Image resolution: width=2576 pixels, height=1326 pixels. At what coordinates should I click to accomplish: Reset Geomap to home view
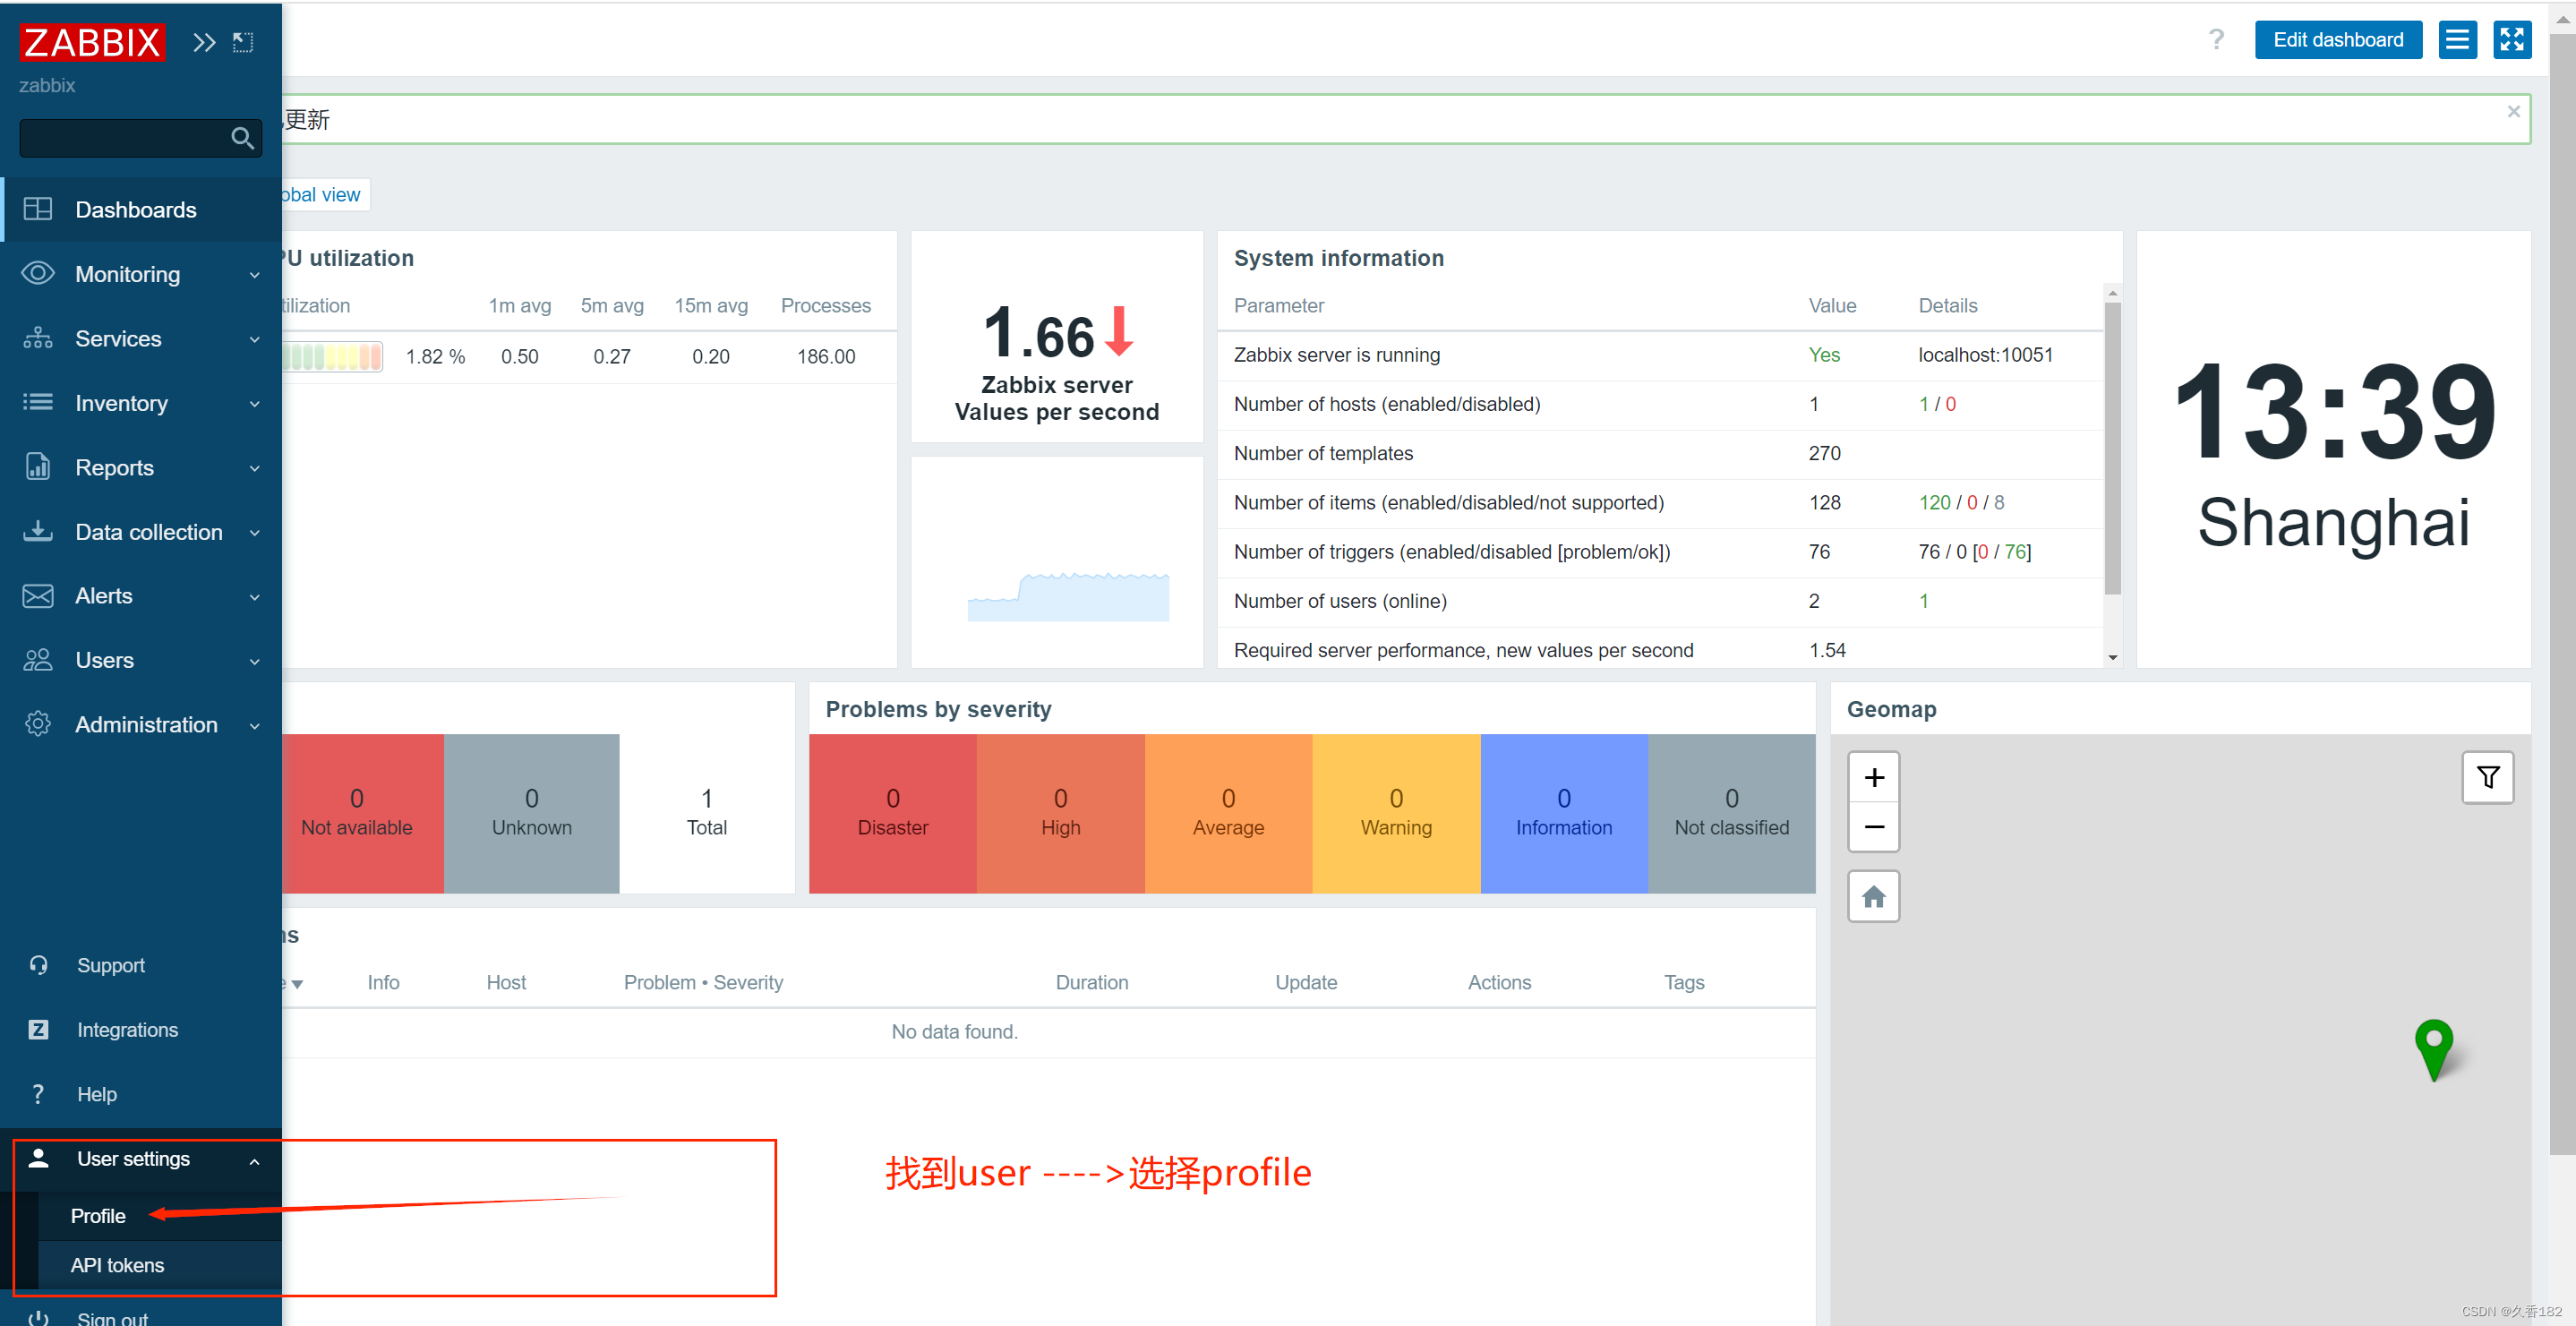1873,897
